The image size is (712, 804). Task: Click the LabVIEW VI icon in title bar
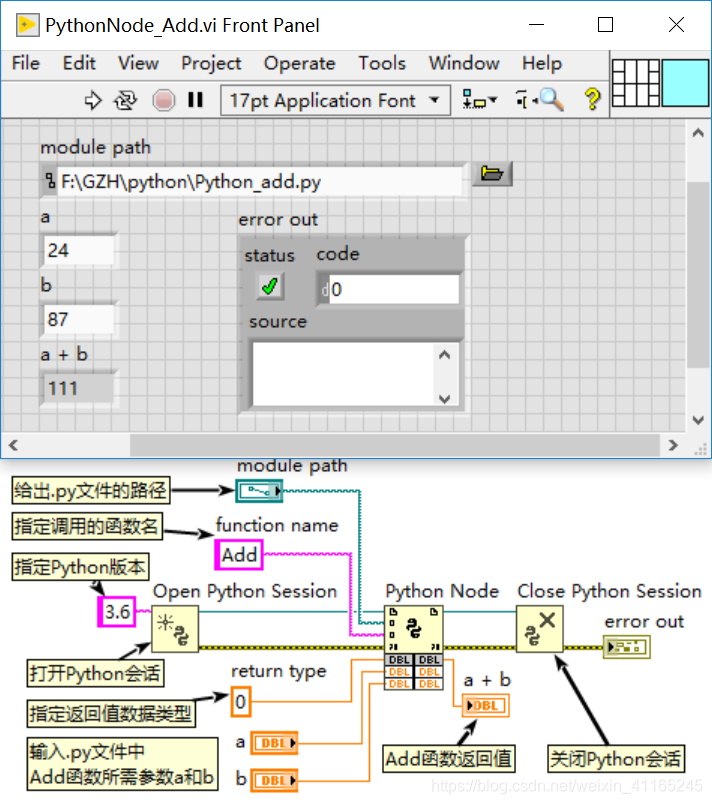point(27,25)
